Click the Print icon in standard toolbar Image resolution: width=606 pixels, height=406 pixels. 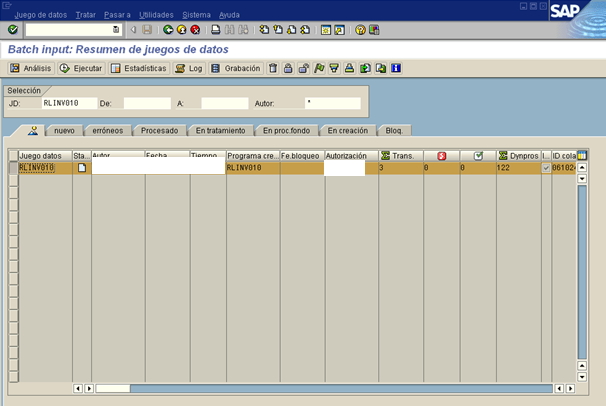click(215, 30)
